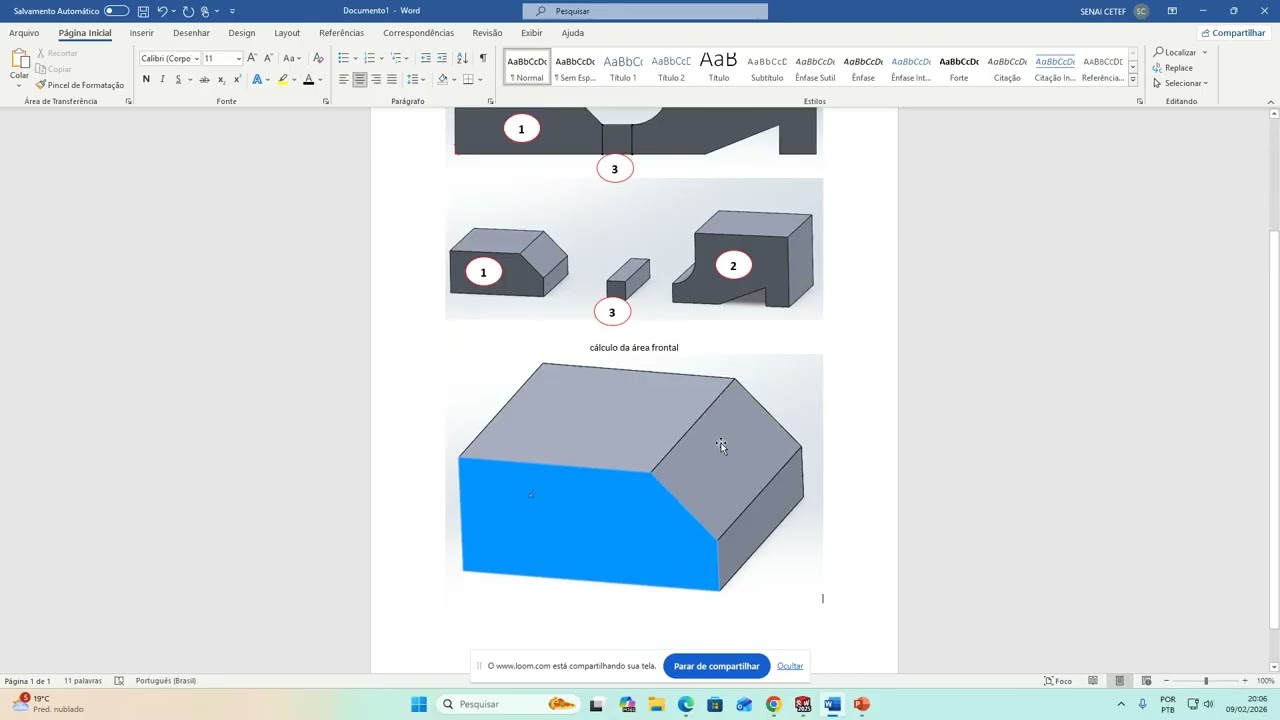The height and width of the screenshot is (720, 1280).
Task: Apply yellow text highlight color
Action: [x=283, y=79]
